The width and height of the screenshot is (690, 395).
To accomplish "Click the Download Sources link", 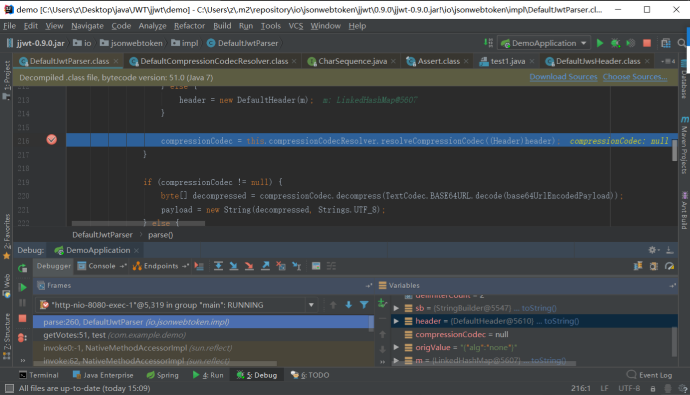I will coord(563,77).
